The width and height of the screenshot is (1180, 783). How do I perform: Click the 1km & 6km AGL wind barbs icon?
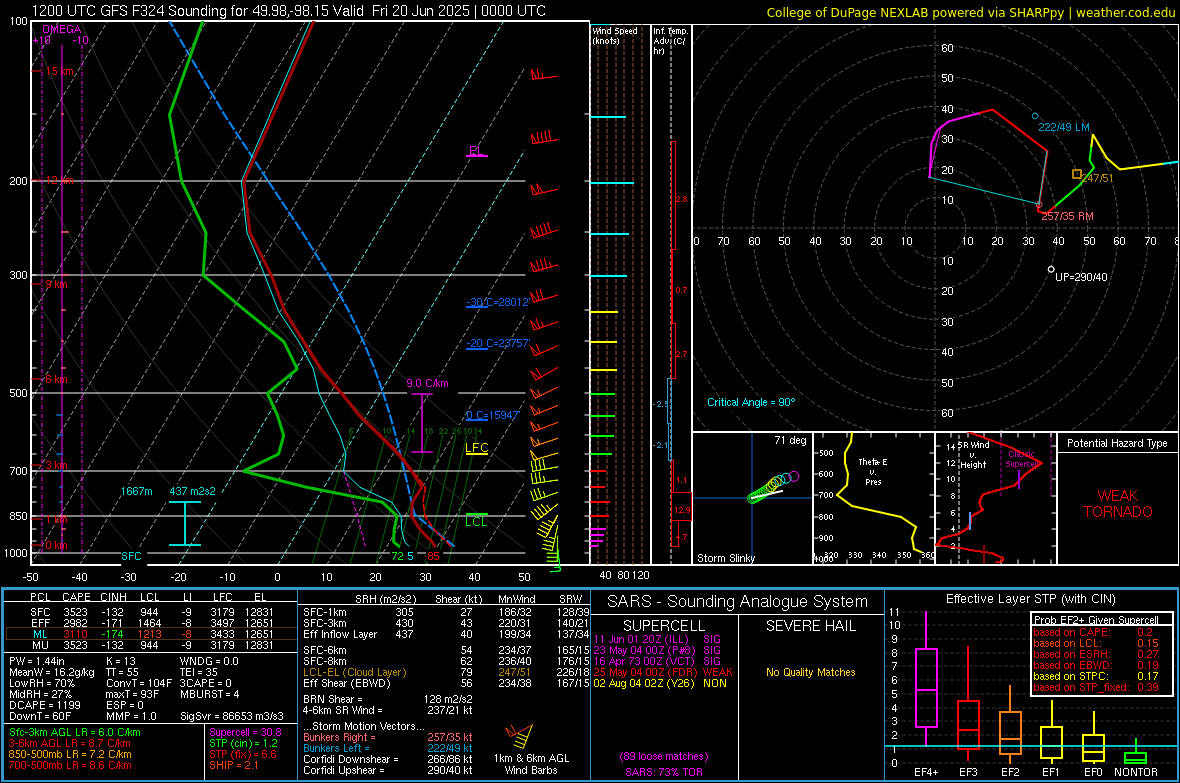click(519, 736)
